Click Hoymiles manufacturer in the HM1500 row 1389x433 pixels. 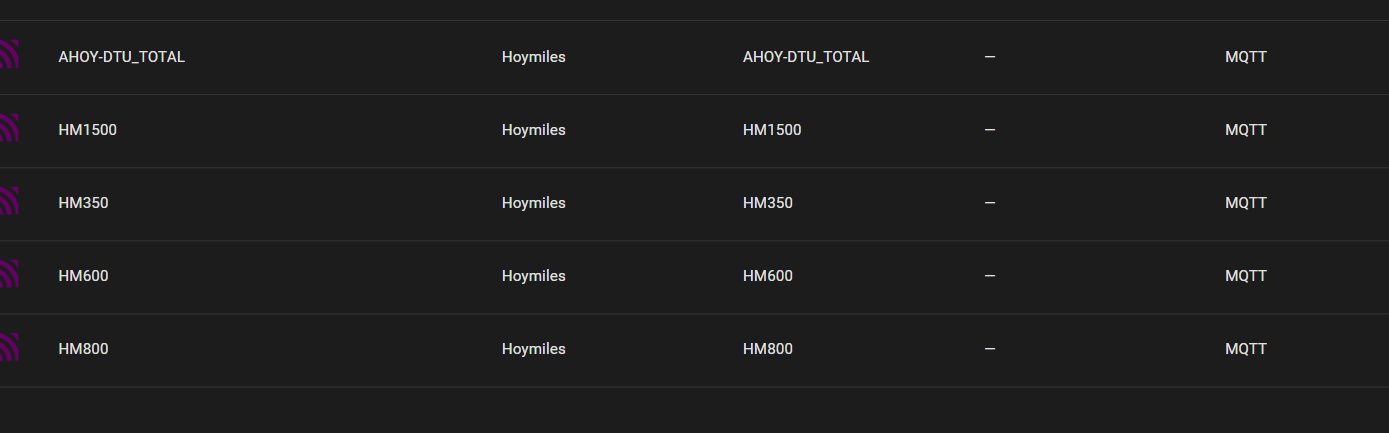click(534, 130)
